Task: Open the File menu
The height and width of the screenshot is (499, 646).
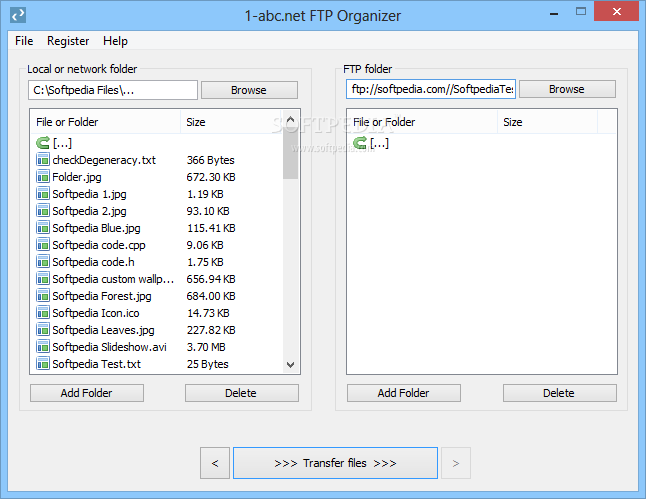Action: (x=24, y=41)
